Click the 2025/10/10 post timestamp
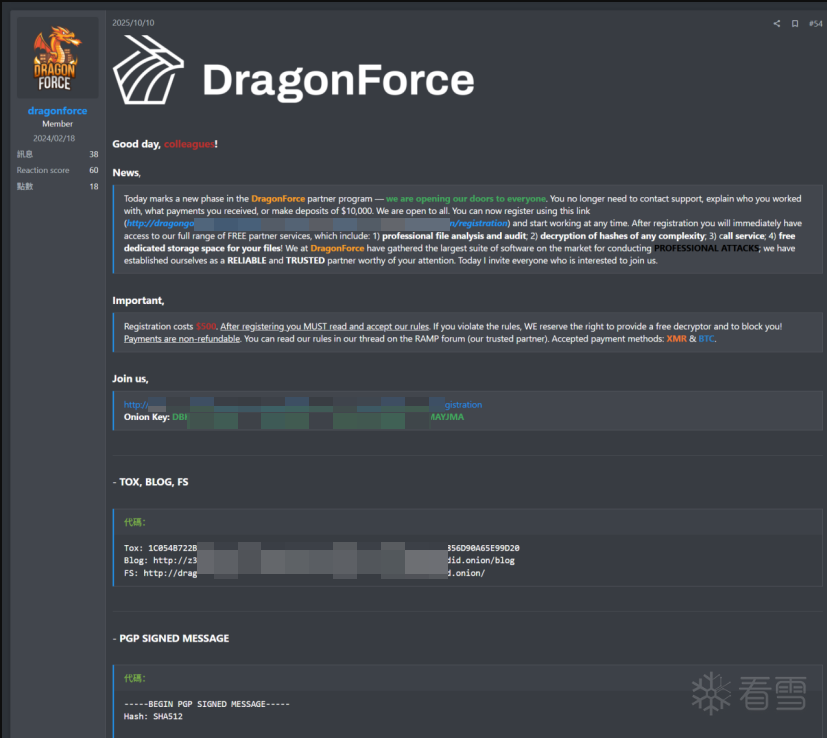Screen dimensions: 827x738 click(133, 22)
